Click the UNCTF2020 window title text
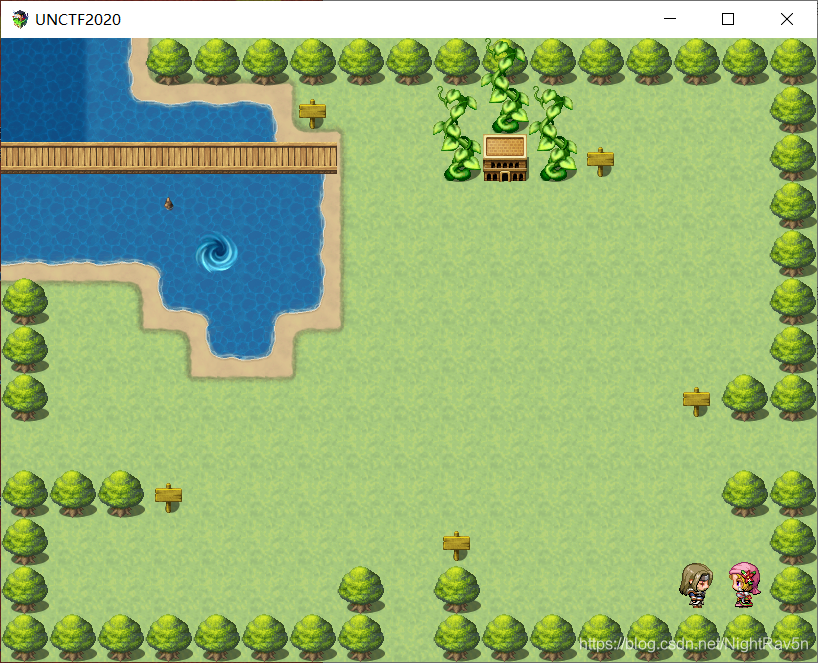 pyautogui.click(x=78, y=19)
